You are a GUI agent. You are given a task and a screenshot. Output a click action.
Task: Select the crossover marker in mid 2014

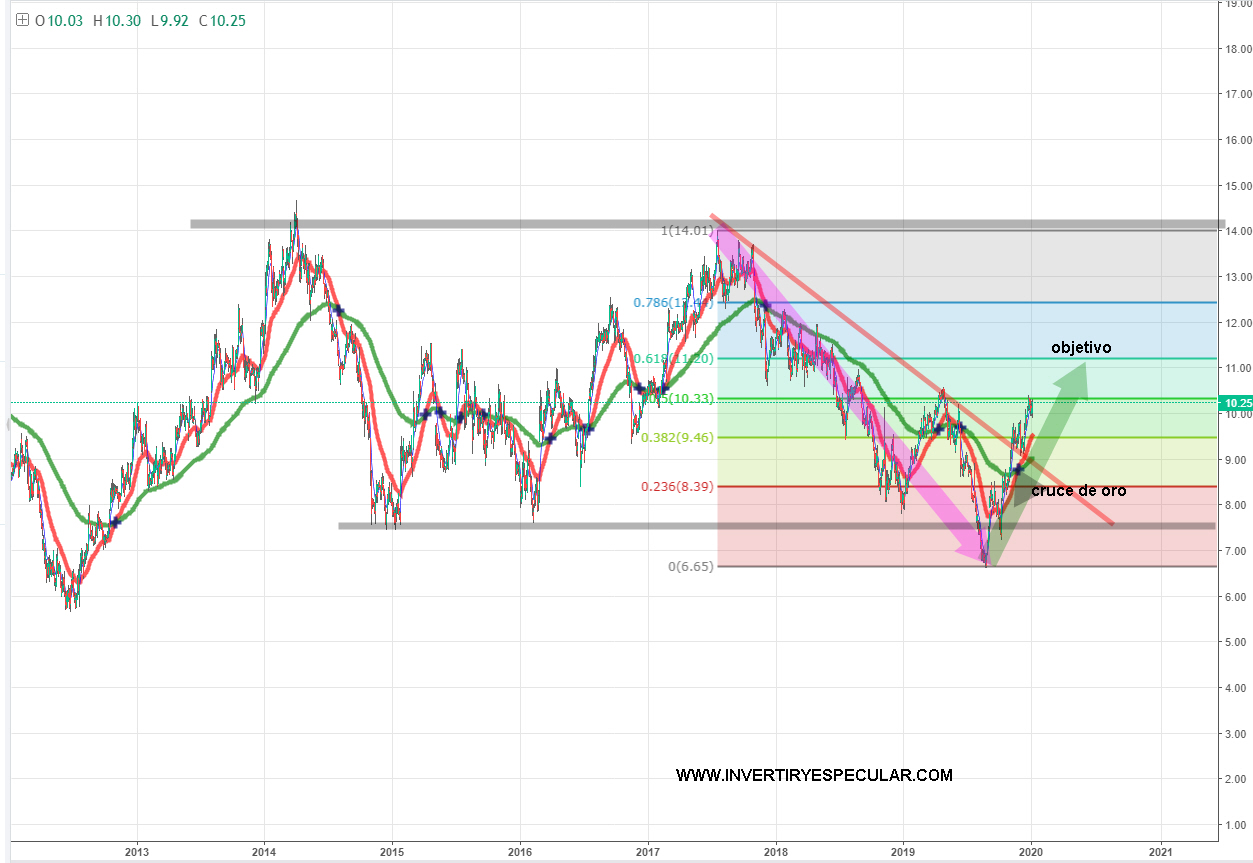[x=338, y=311]
